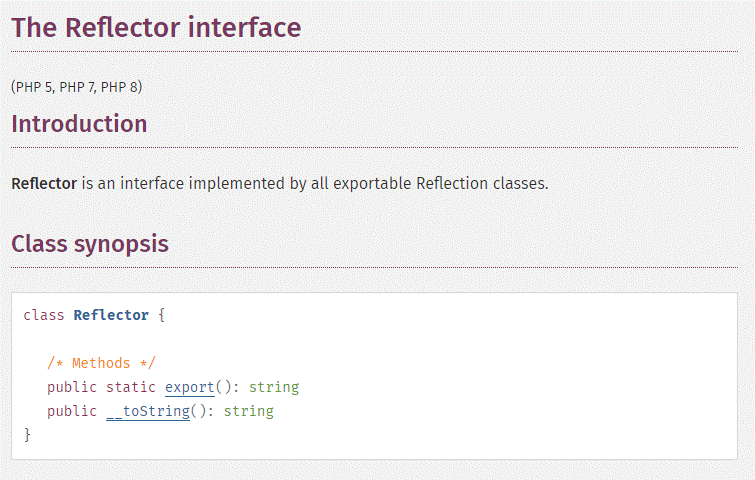Click the "The Reflector interface" page title
The image size is (755, 480).
coord(156,28)
